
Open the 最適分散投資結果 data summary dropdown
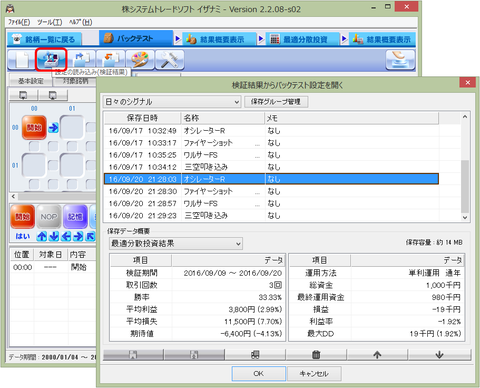point(176,244)
